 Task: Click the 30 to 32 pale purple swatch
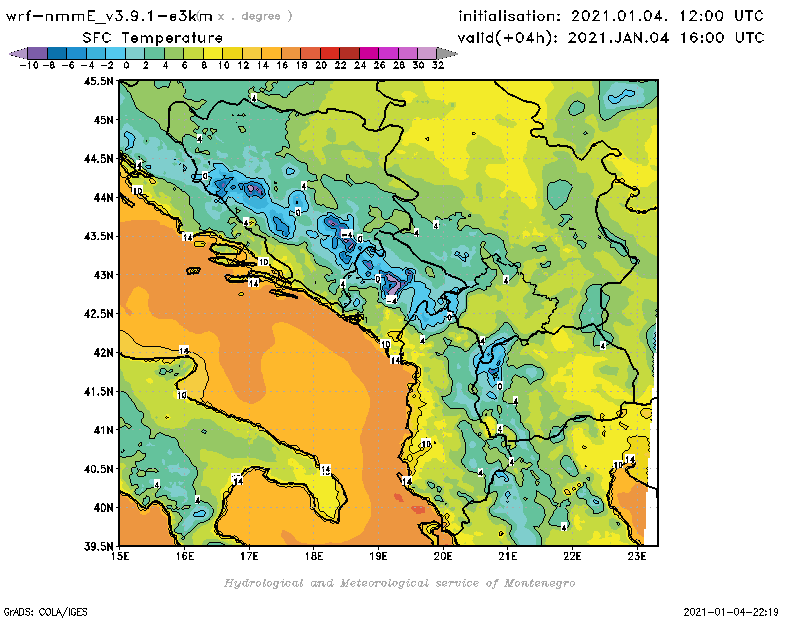pos(427,53)
